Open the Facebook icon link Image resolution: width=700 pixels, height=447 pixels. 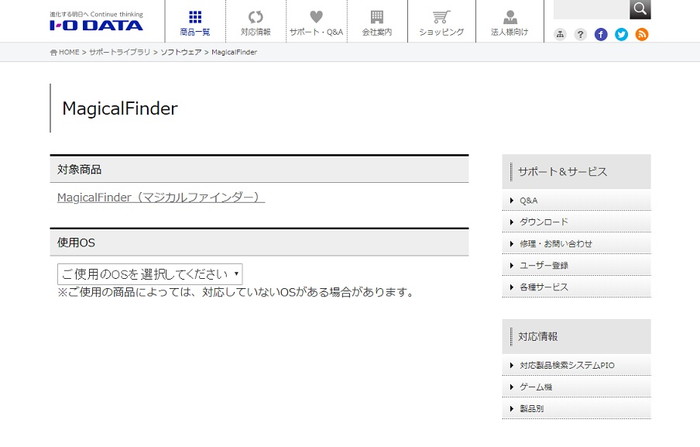(601, 34)
